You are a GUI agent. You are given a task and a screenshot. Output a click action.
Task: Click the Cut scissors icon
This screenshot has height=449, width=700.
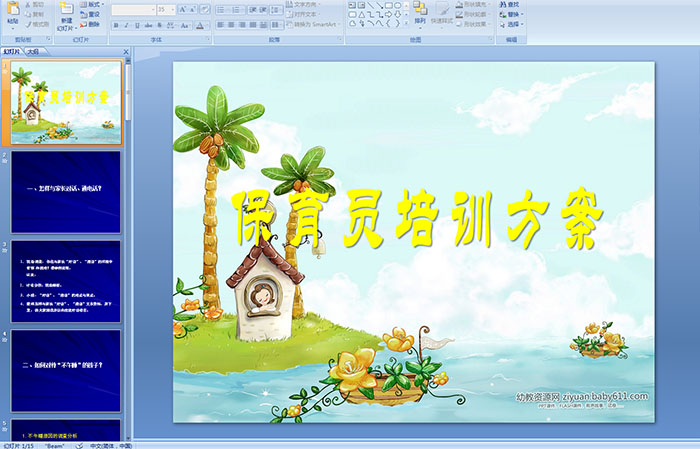point(28,4)
